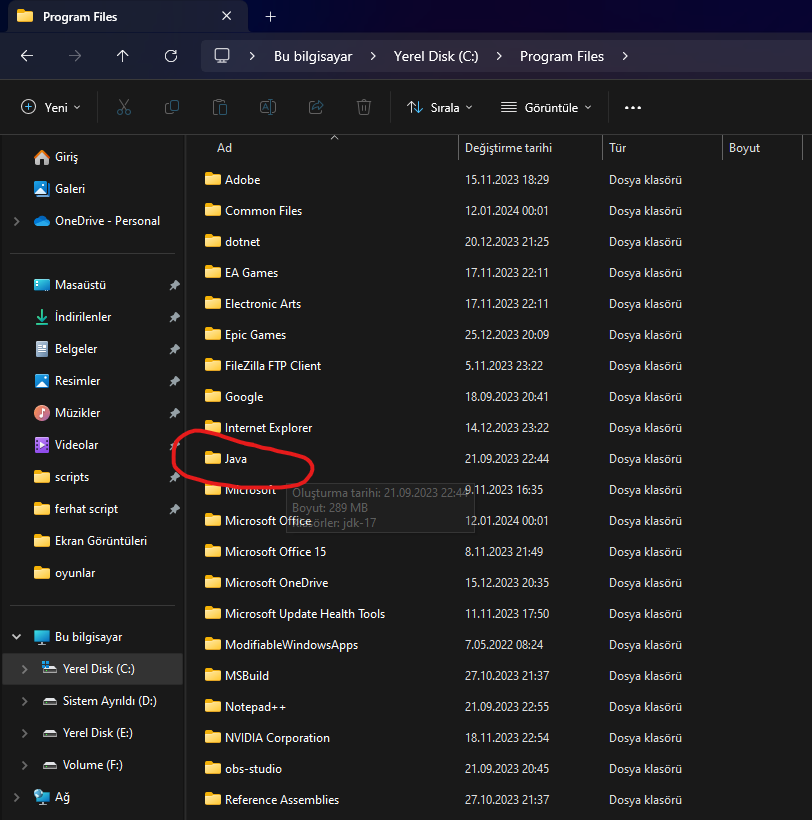Open the Görüntüle view dropdown
812x820 pixels.
pos(546,107)
